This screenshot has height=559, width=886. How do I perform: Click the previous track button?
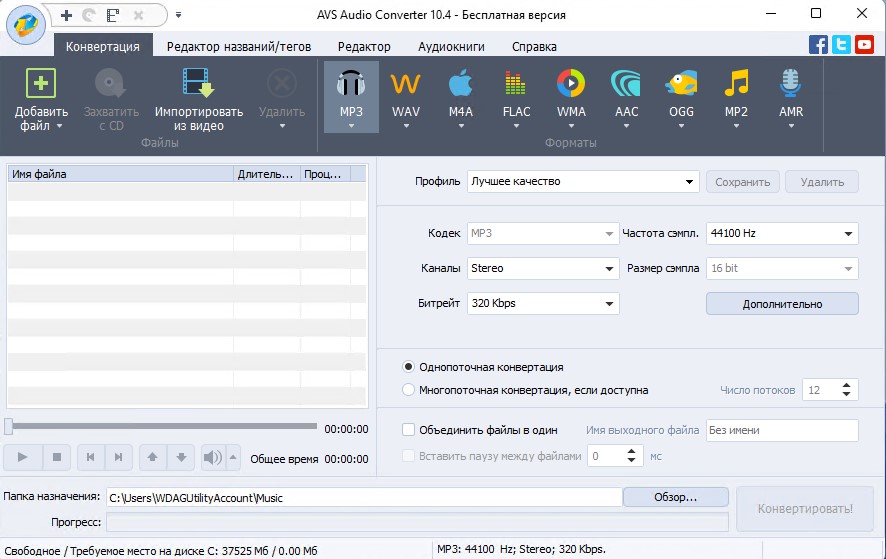pos(90,457)
